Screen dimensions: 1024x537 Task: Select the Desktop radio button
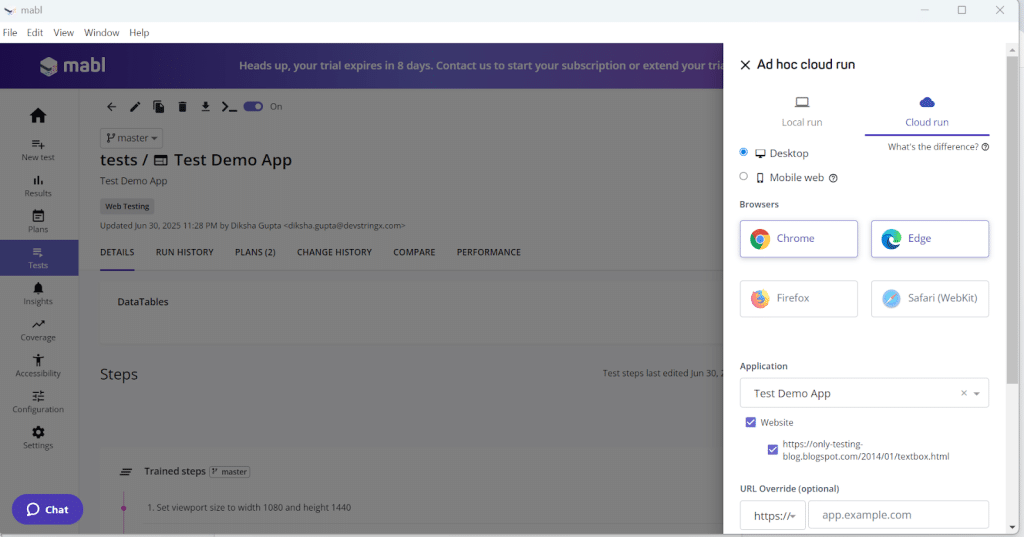743,152
